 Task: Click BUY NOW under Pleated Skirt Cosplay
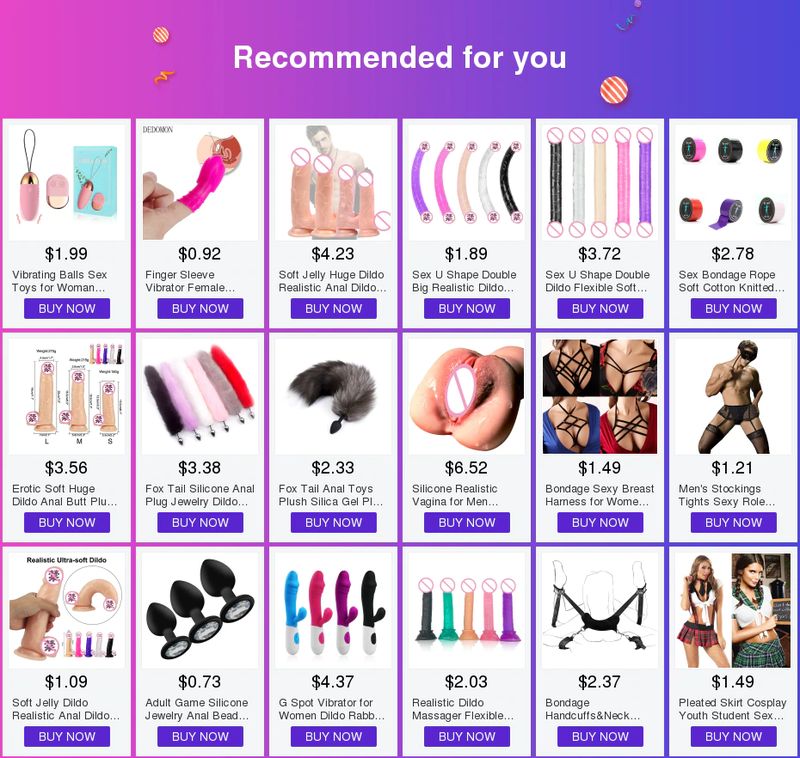pos(733,736)
